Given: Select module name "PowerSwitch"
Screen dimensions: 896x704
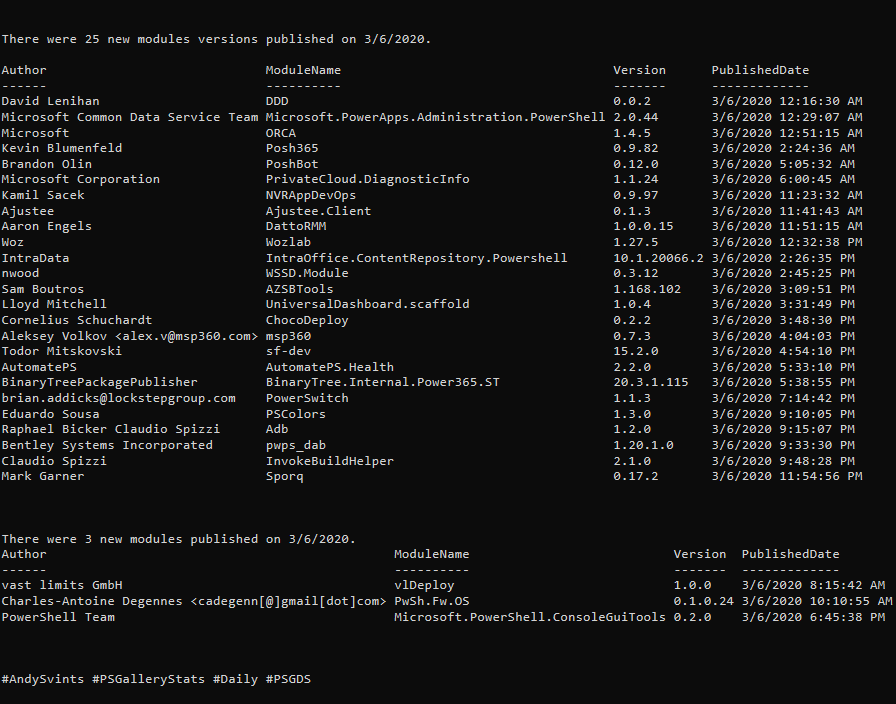Looking at the screenshot, I should click(x=307, y=398).
